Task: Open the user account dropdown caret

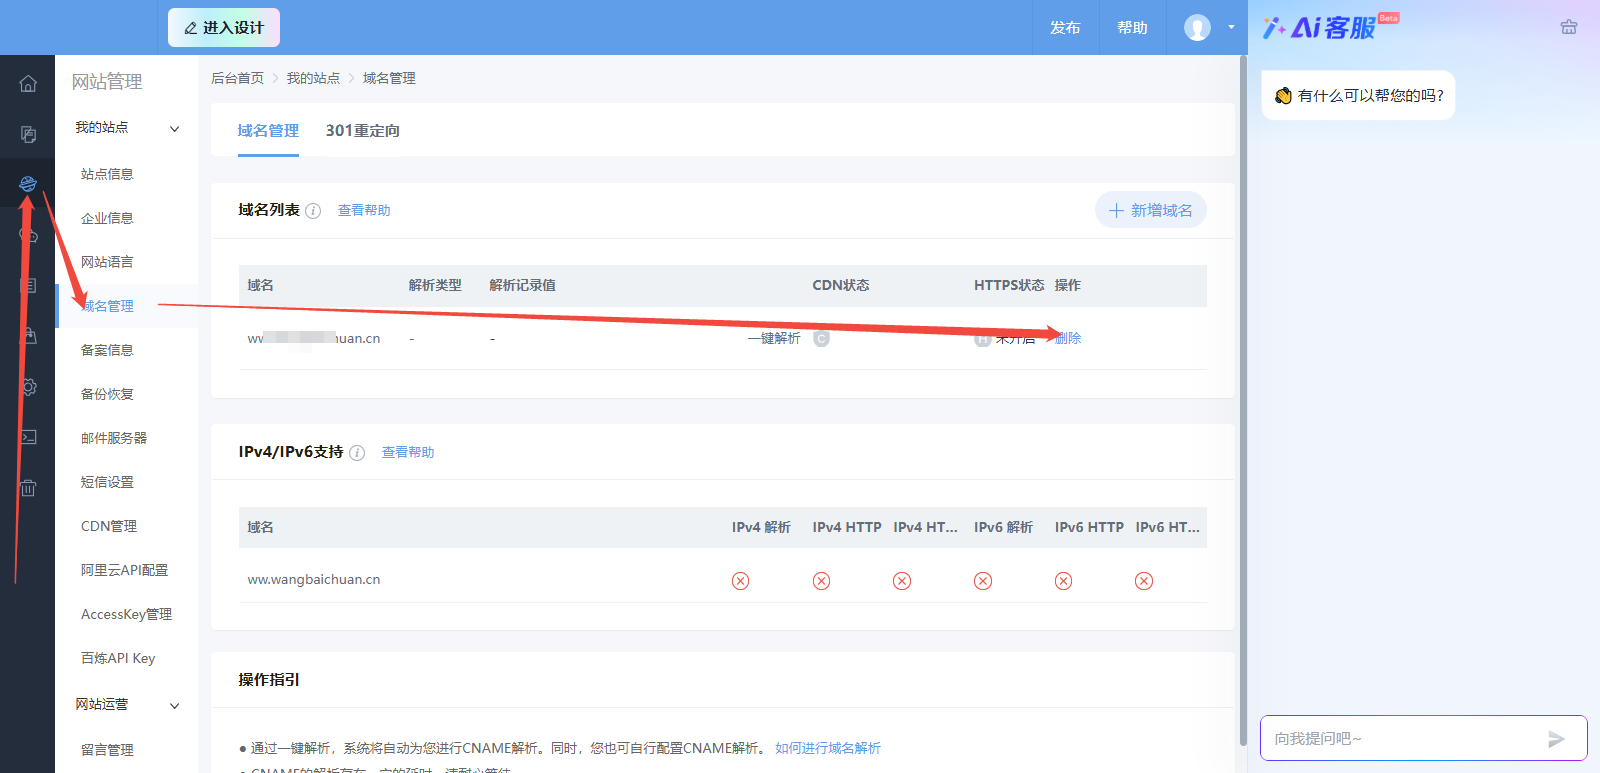Action: [x=1231, y=27]
